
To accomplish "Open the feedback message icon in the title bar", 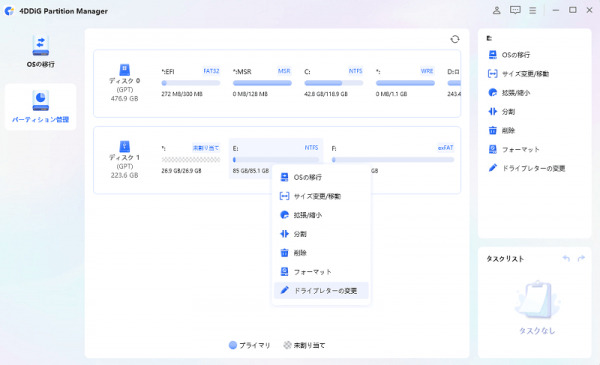I will pos(515,10).
